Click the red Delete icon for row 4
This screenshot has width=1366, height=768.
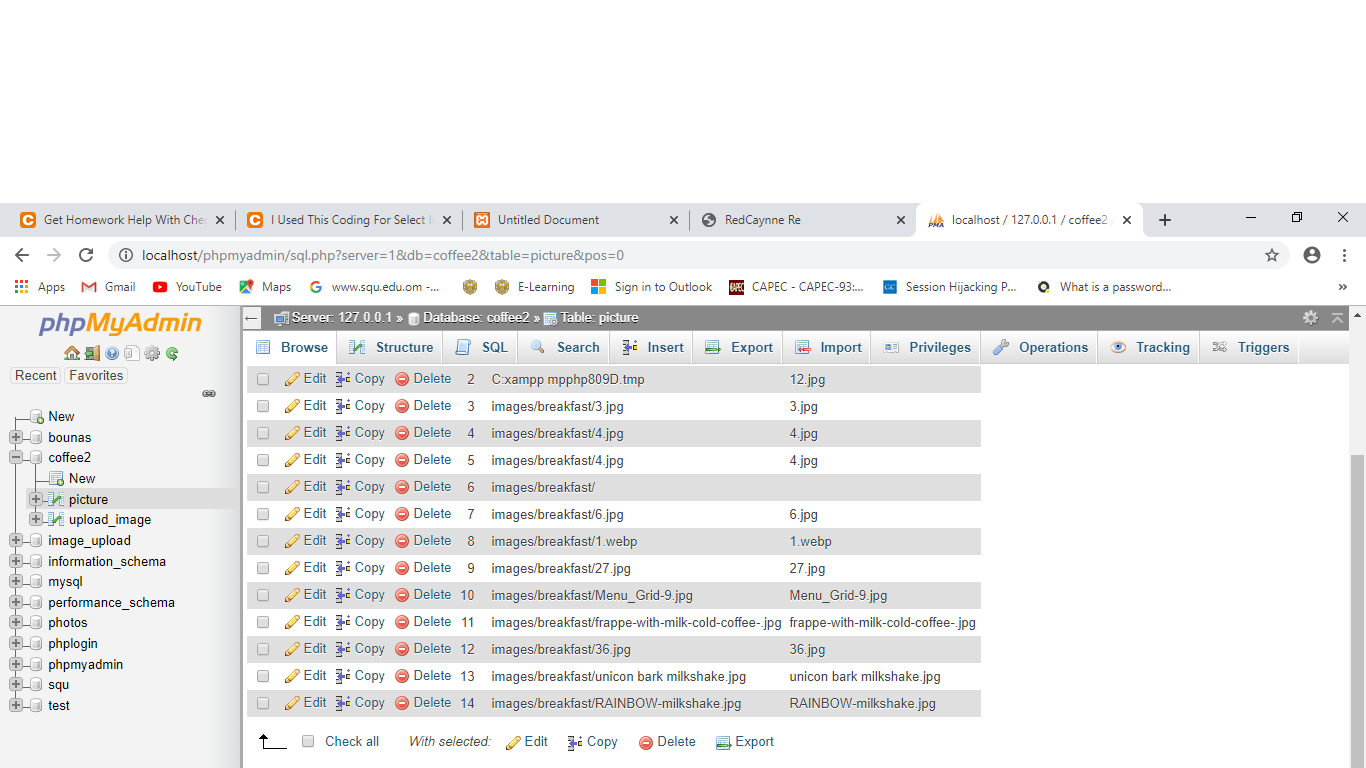(402, 433)
